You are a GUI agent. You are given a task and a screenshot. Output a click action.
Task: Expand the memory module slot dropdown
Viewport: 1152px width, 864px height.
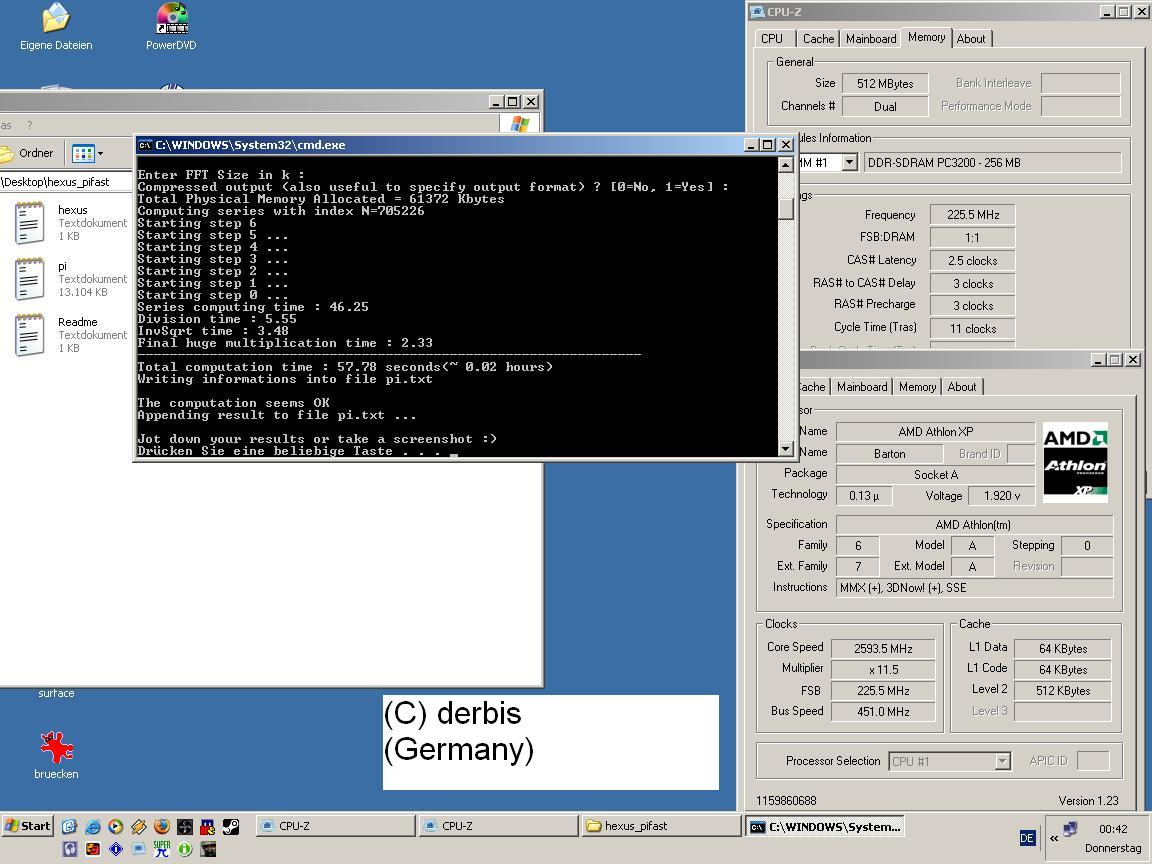(849, 162)
